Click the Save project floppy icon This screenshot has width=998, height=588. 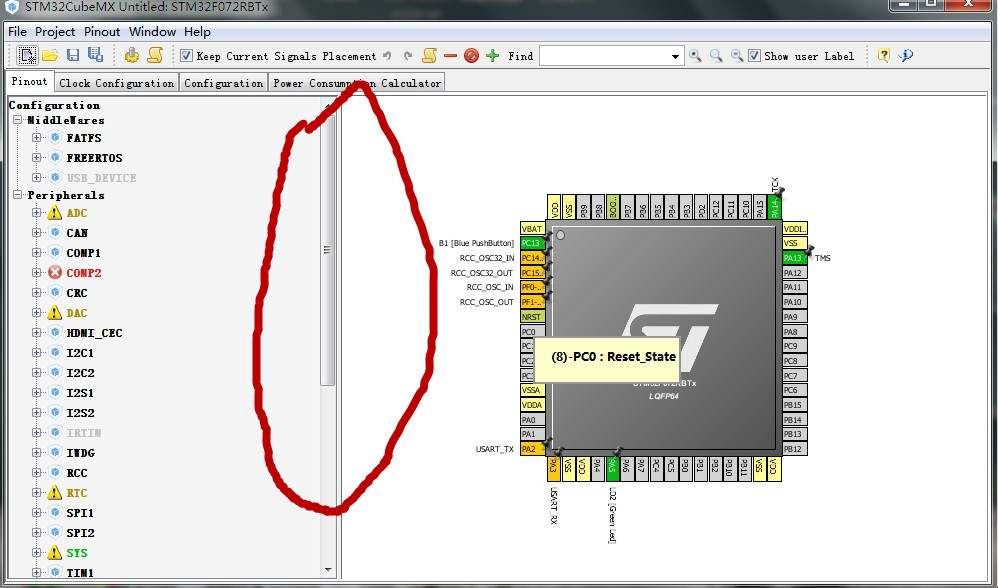[x=73, y=55]
